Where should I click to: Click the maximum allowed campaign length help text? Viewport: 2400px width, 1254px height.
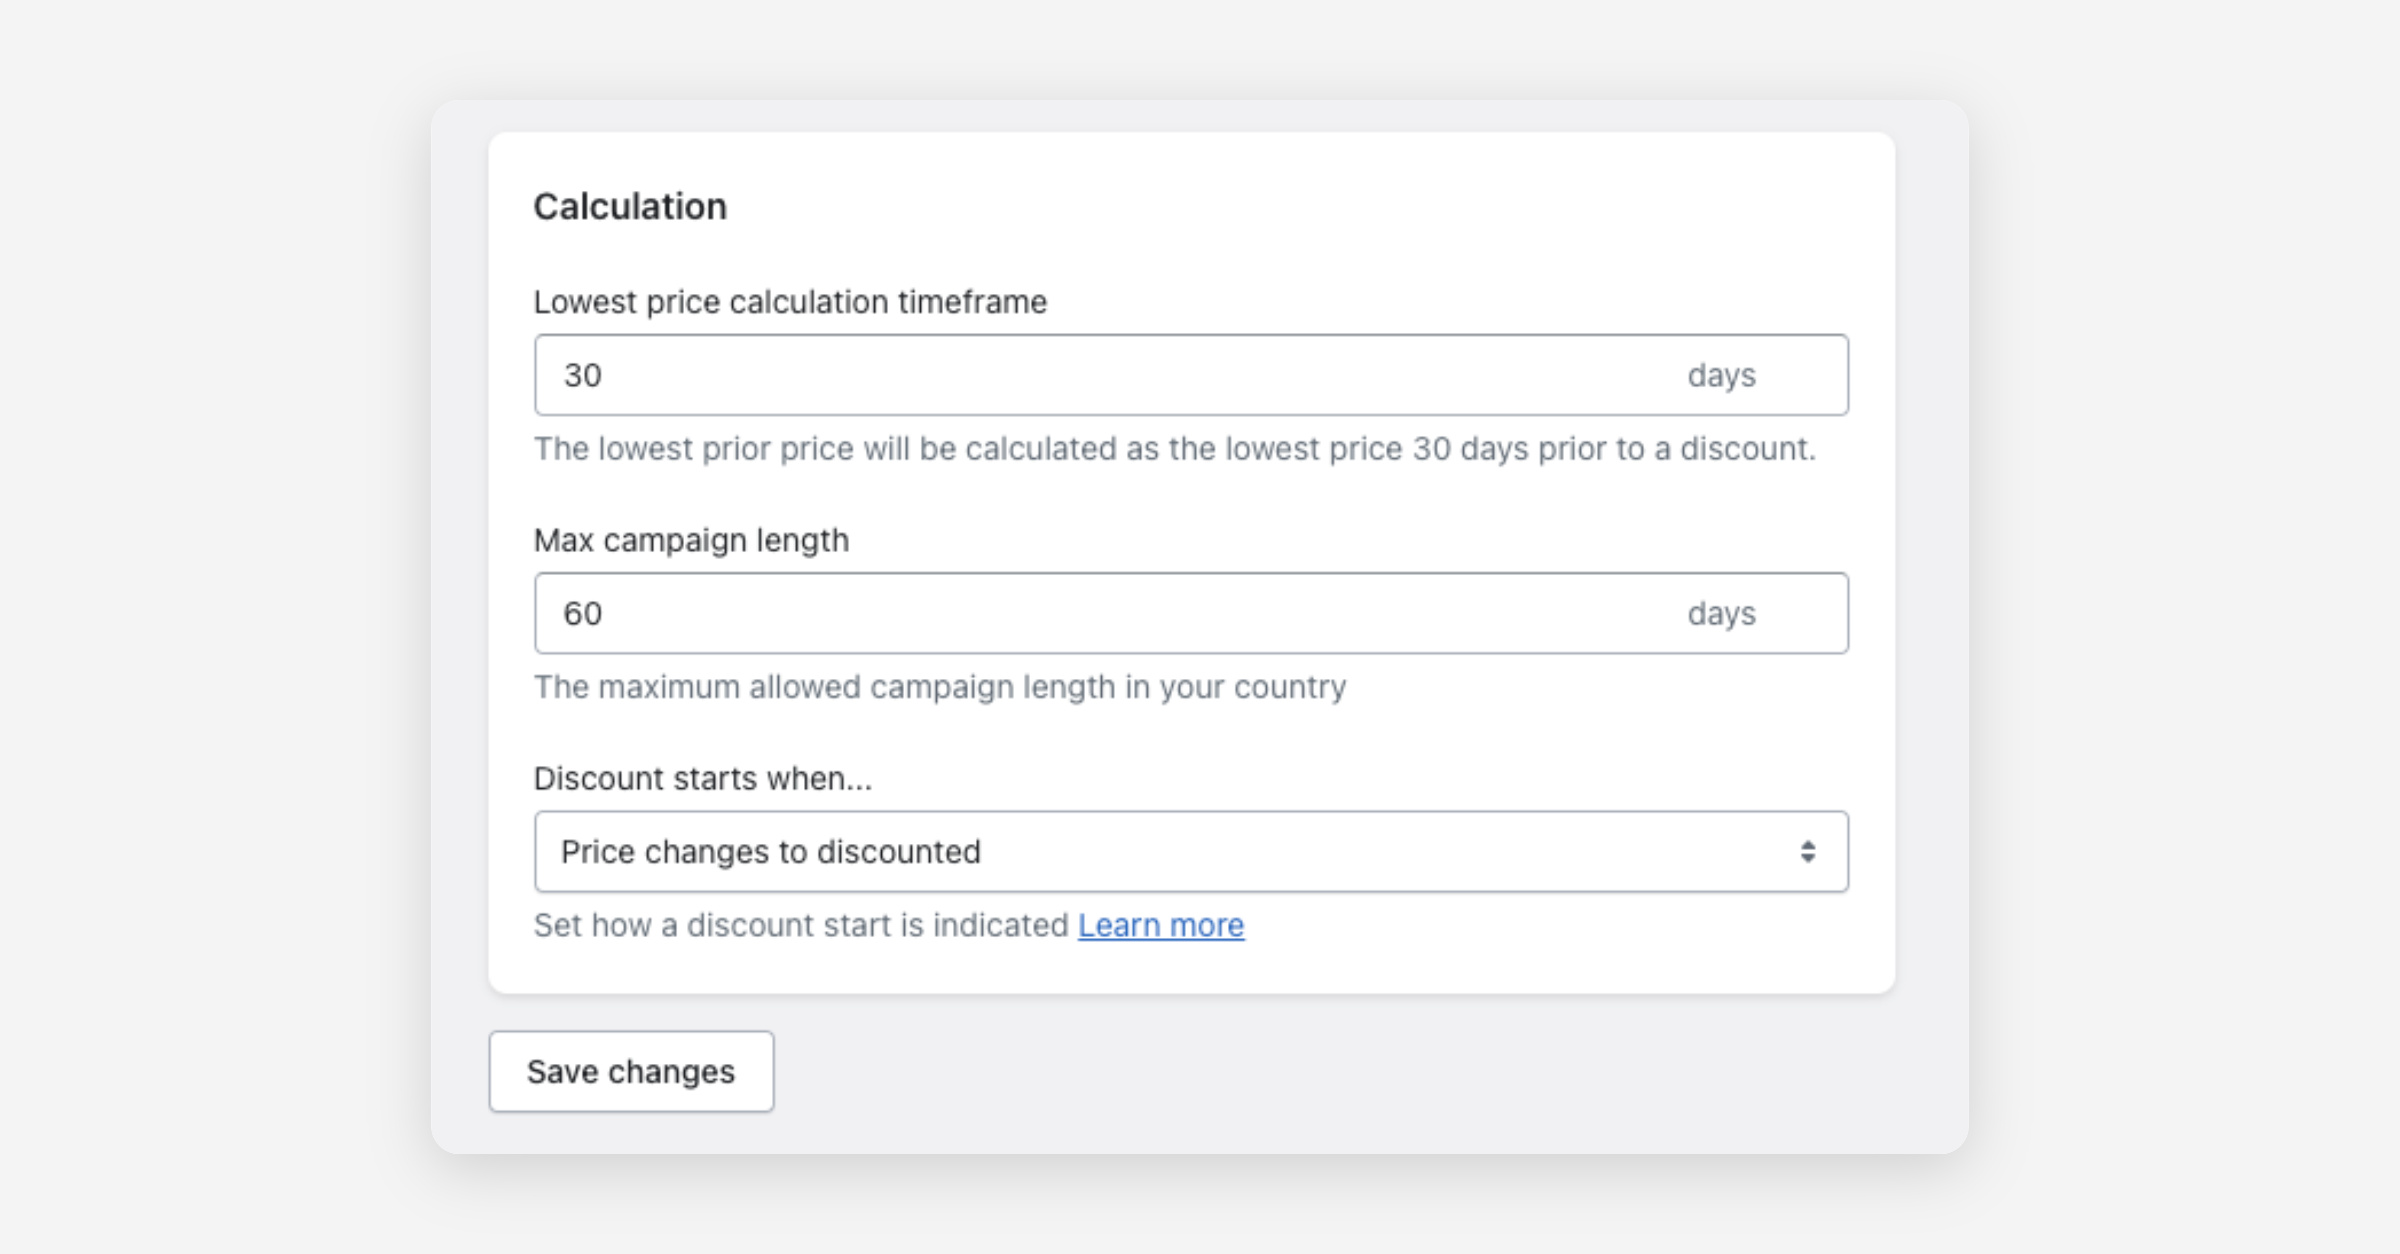939,687
